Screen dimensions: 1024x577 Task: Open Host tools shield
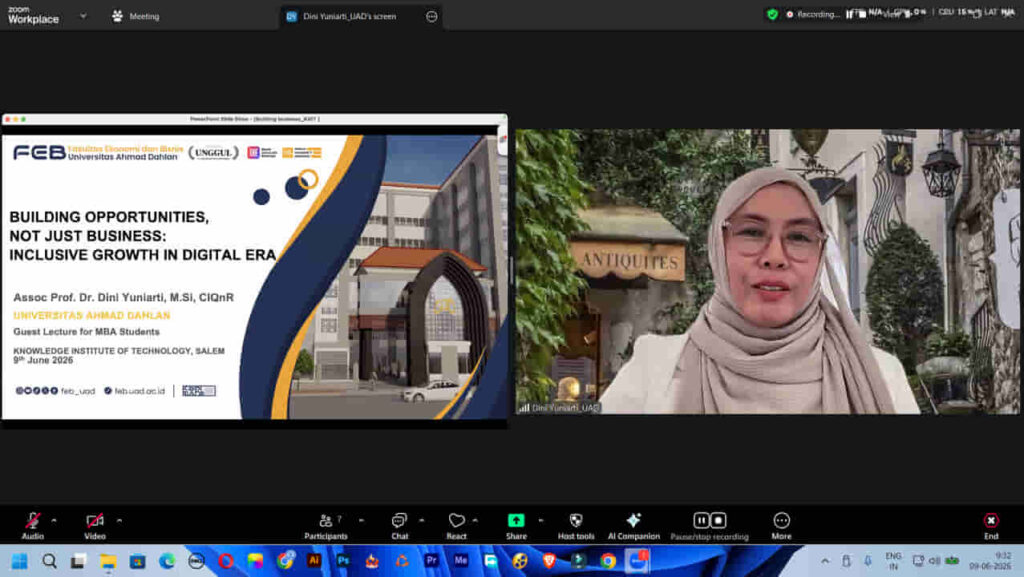576,526
